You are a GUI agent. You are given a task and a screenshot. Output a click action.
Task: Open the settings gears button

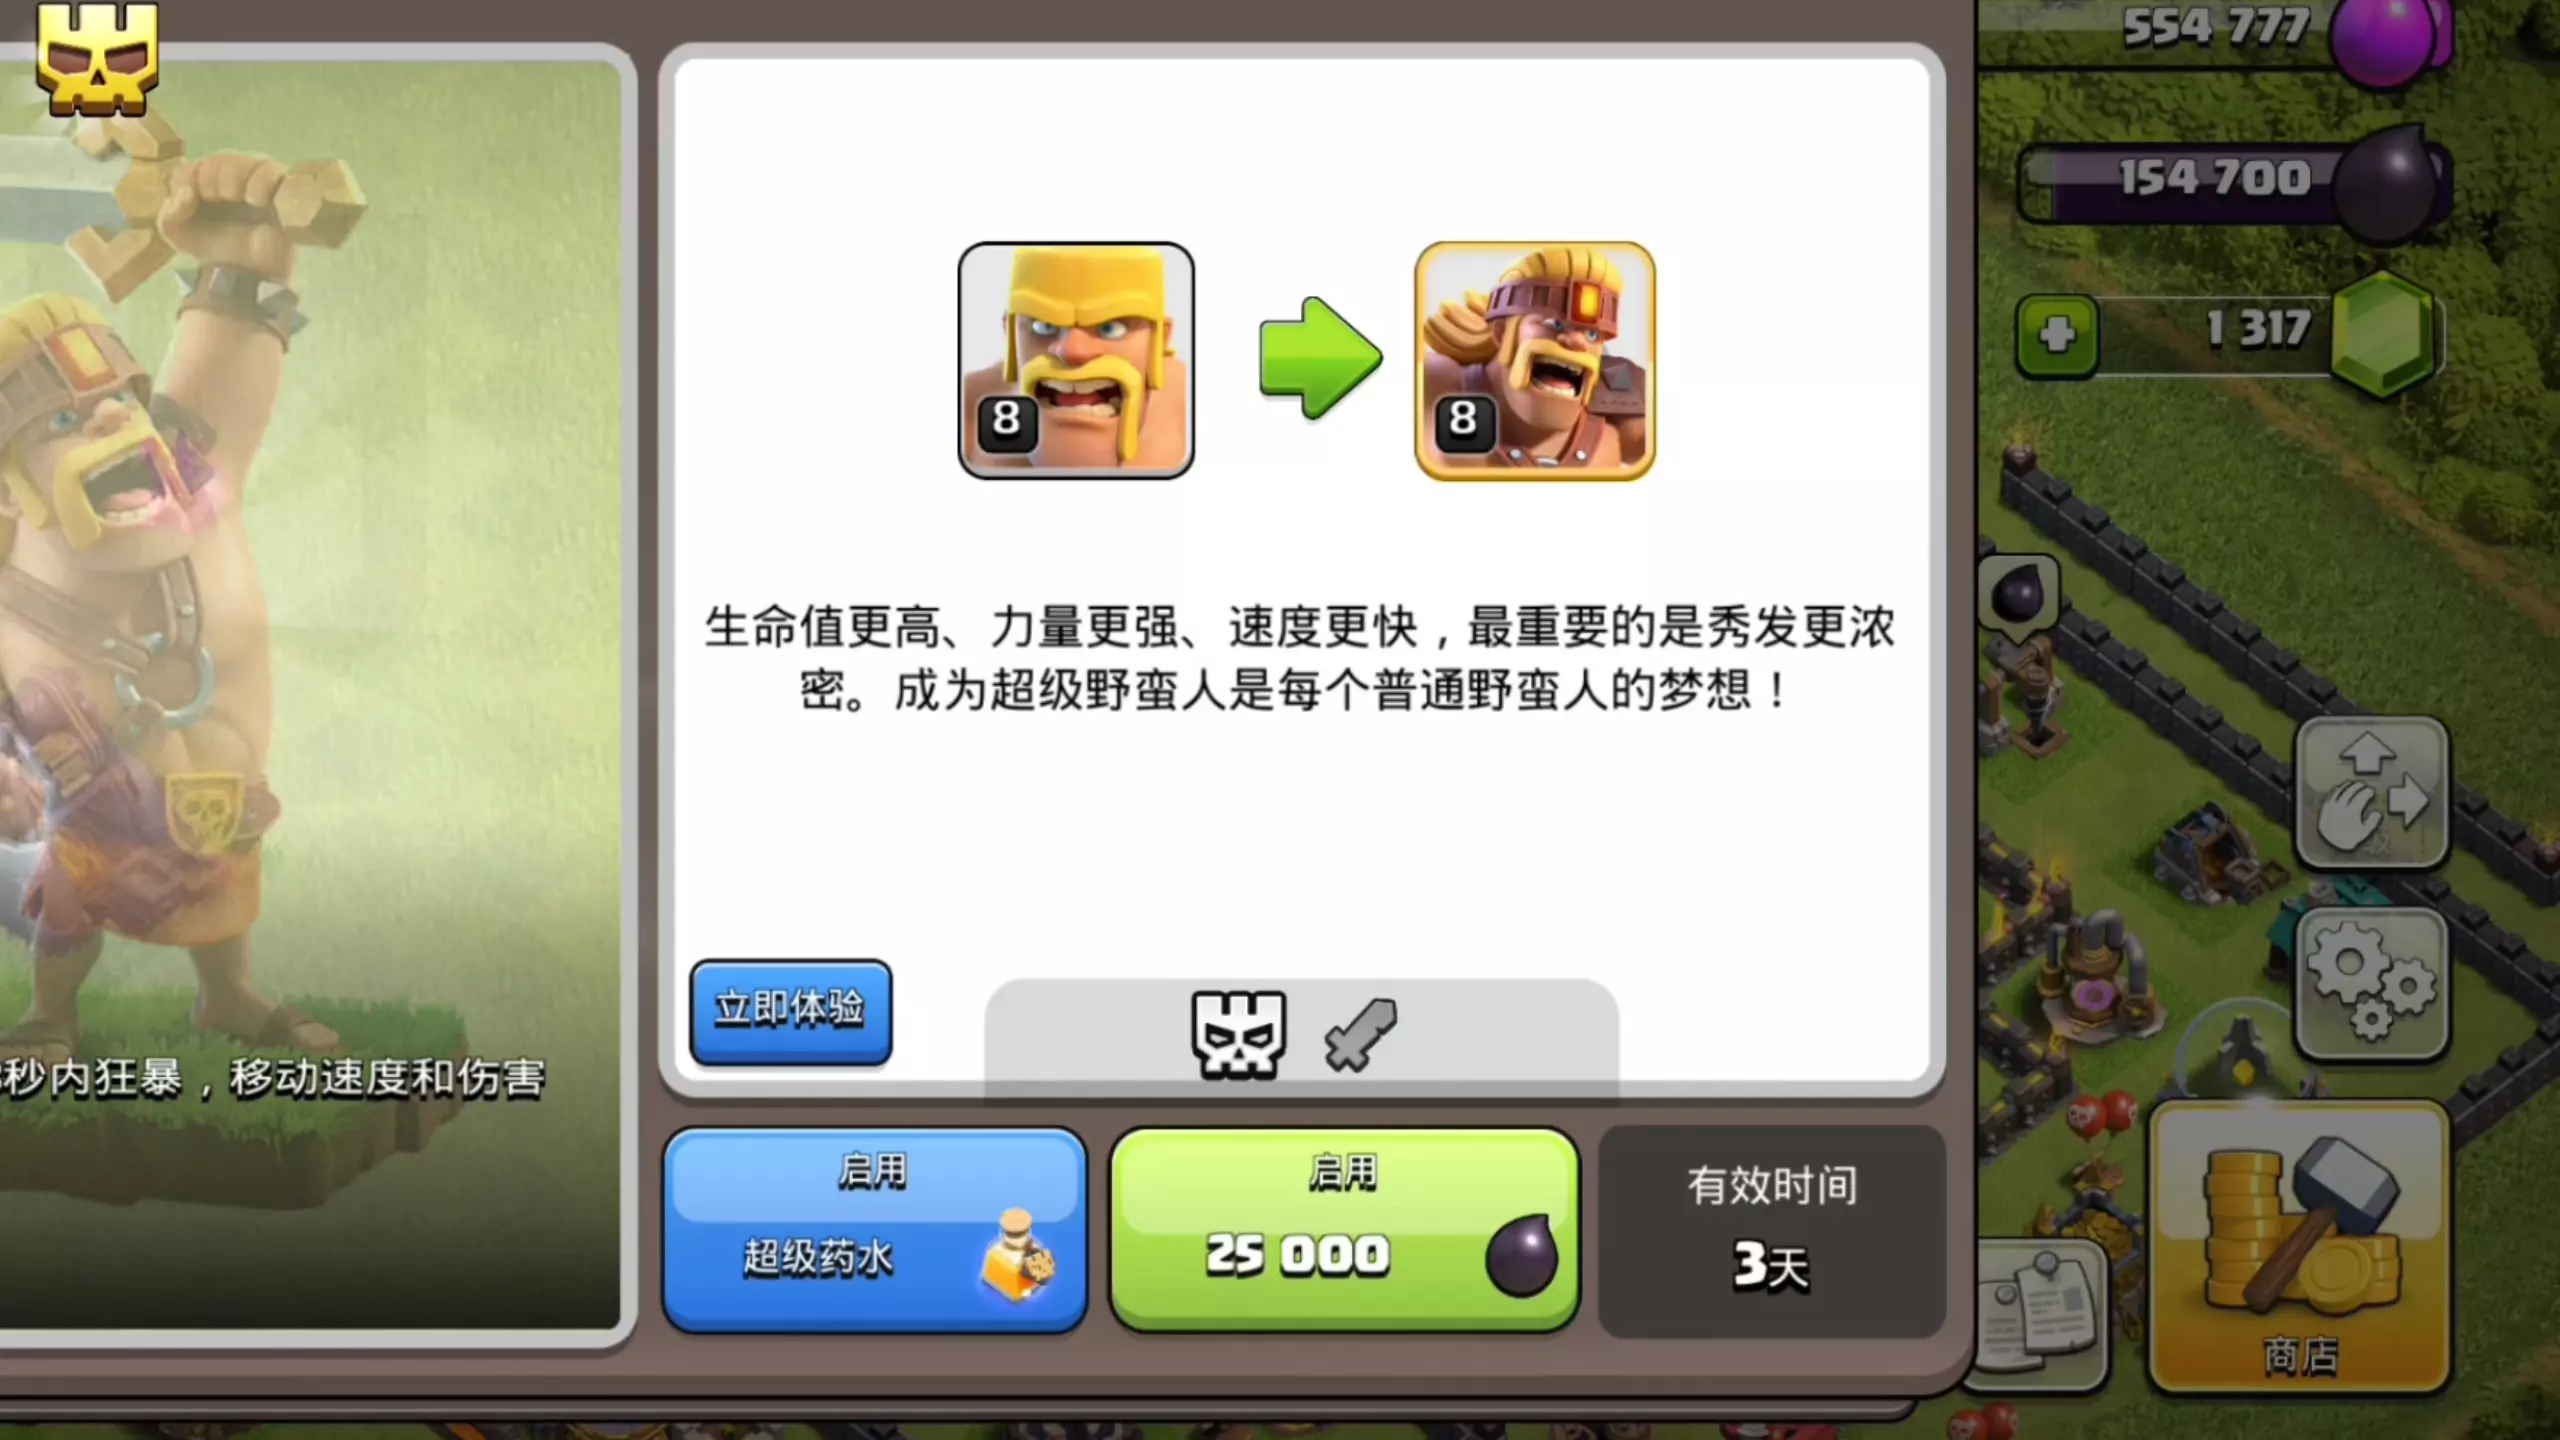coord(2371,985)
